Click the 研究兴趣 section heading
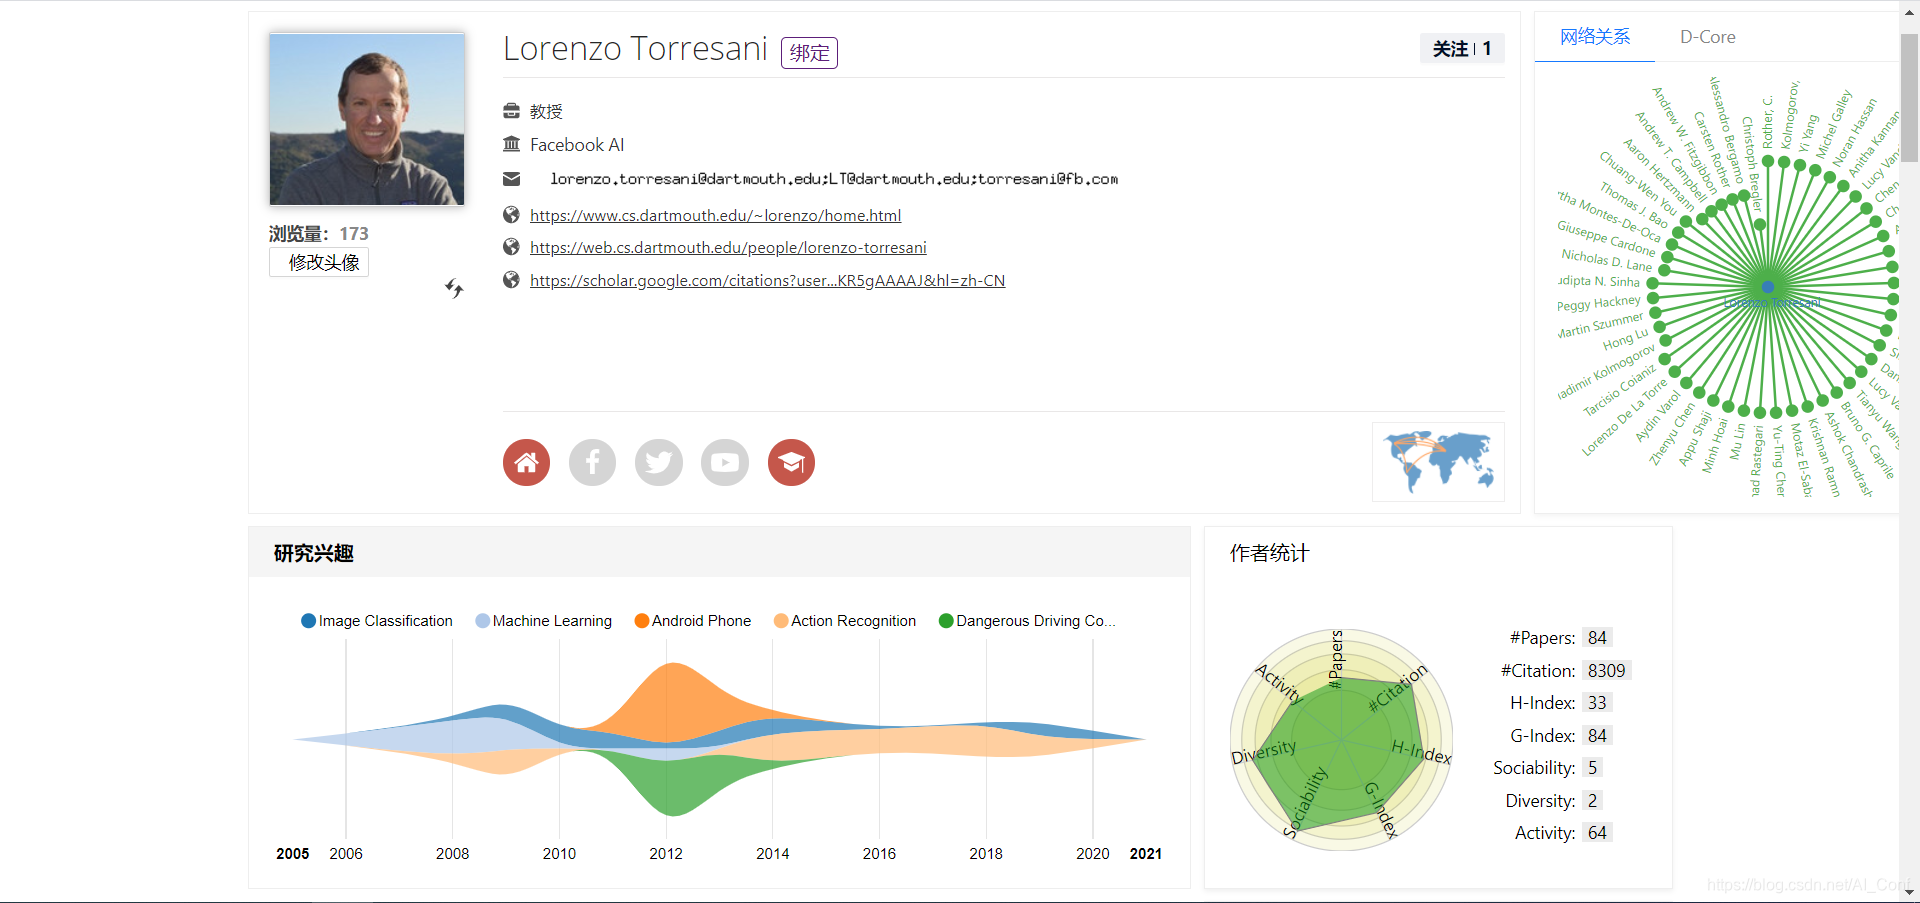 [x=314, y=553]
